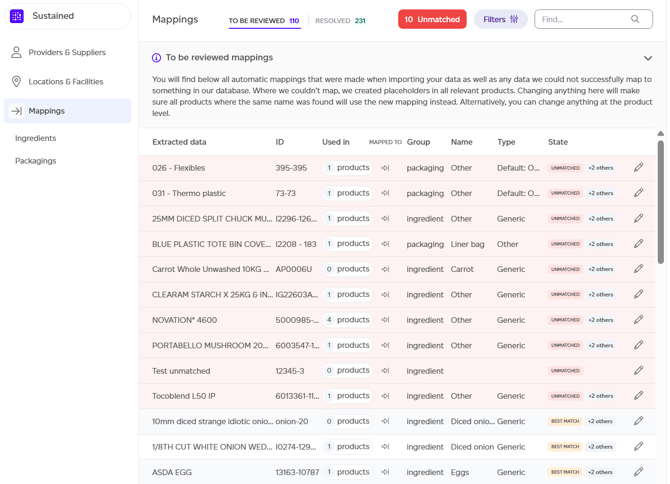Edit the ASDA EGG row pencil
The image size is (670, 484).
click(638, 472)
